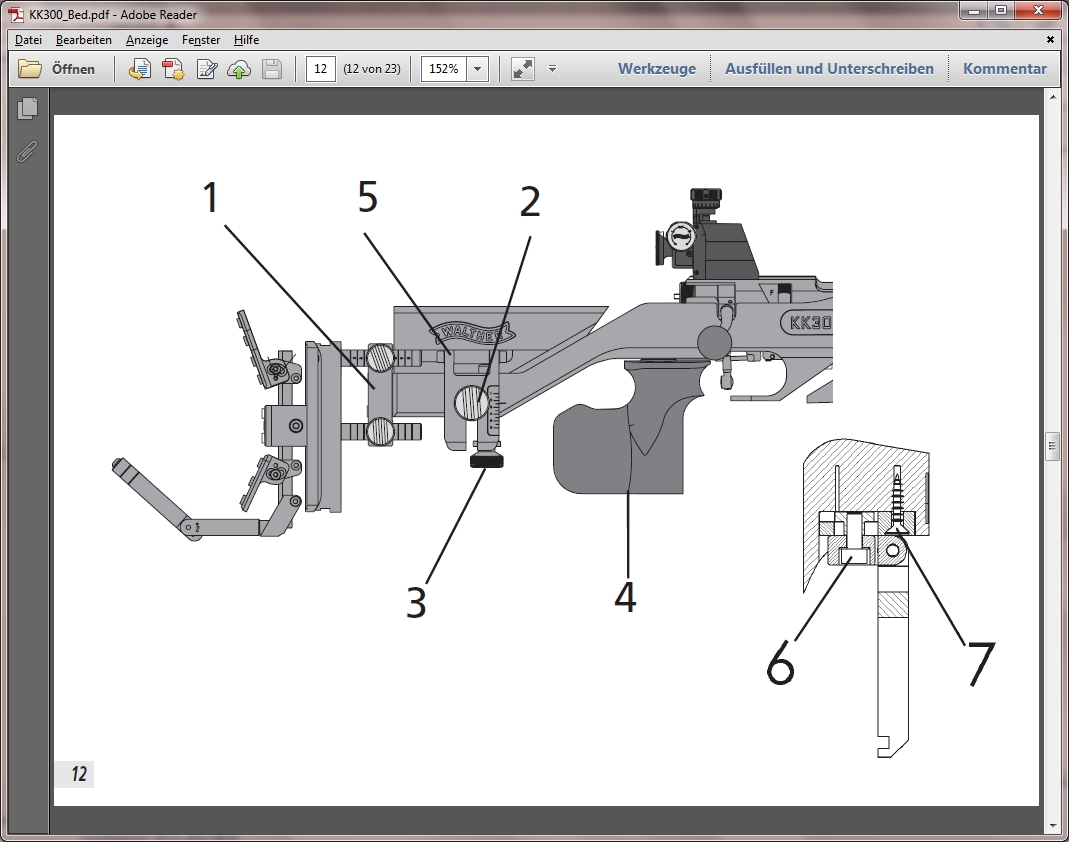Screen dimensions: 1069x842
Task: Click the vertical scrollbar thumb
Action: click(1051, 446)
